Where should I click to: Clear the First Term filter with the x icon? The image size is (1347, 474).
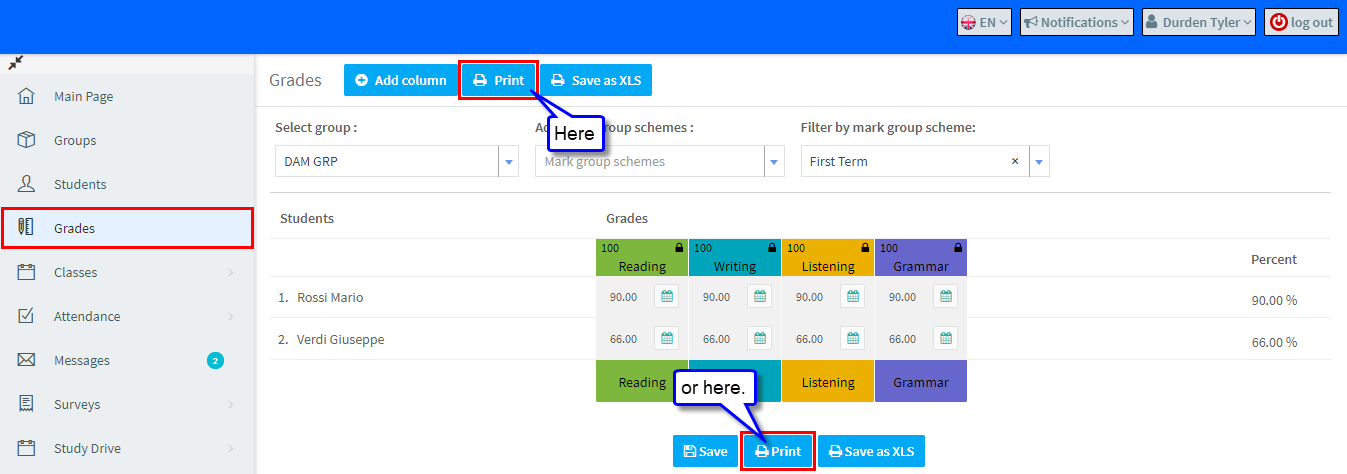[1015, 161]
